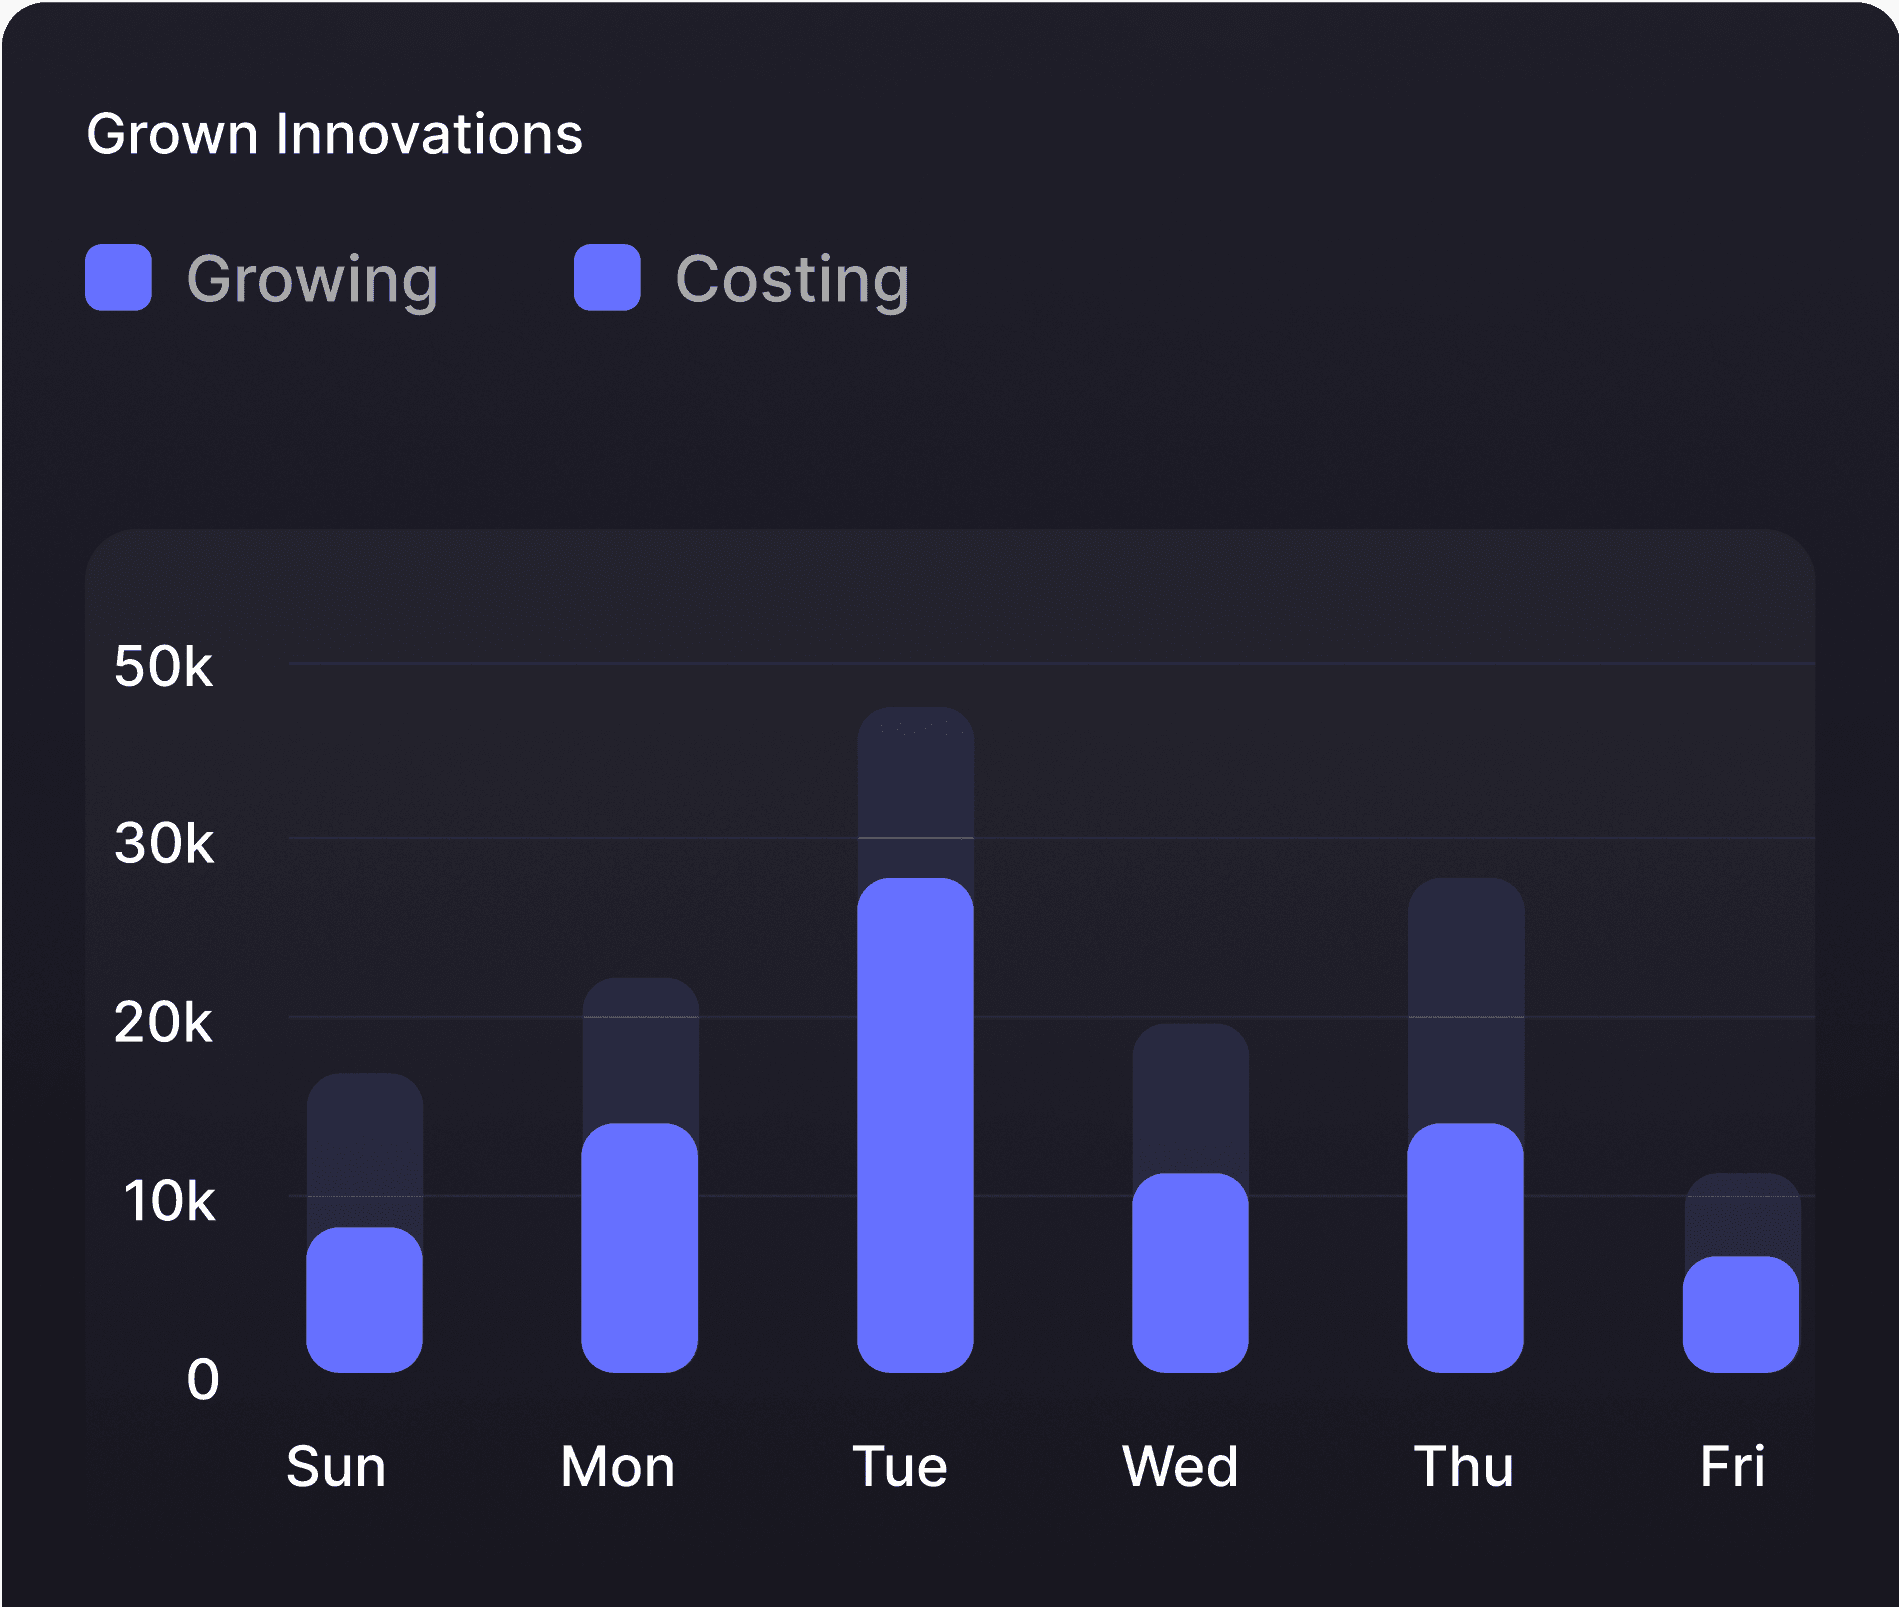Click the Tue axis label
This screenshot has height=1607, width=1899.
900,1467
